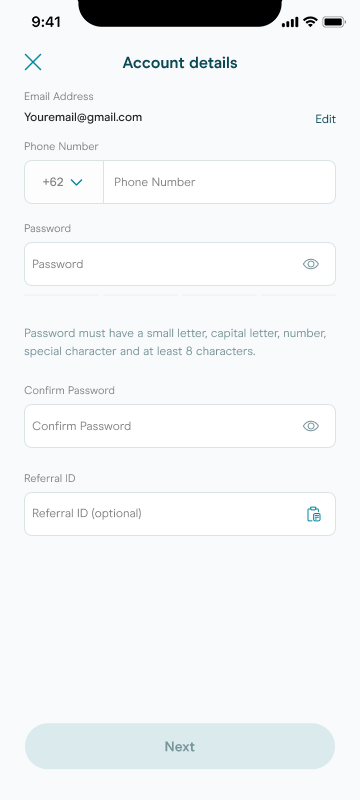This screenshot has height=800, width=360.
Task: Expand the chevron next to +62
Action: pyautogui.click(x=76, y=182)
